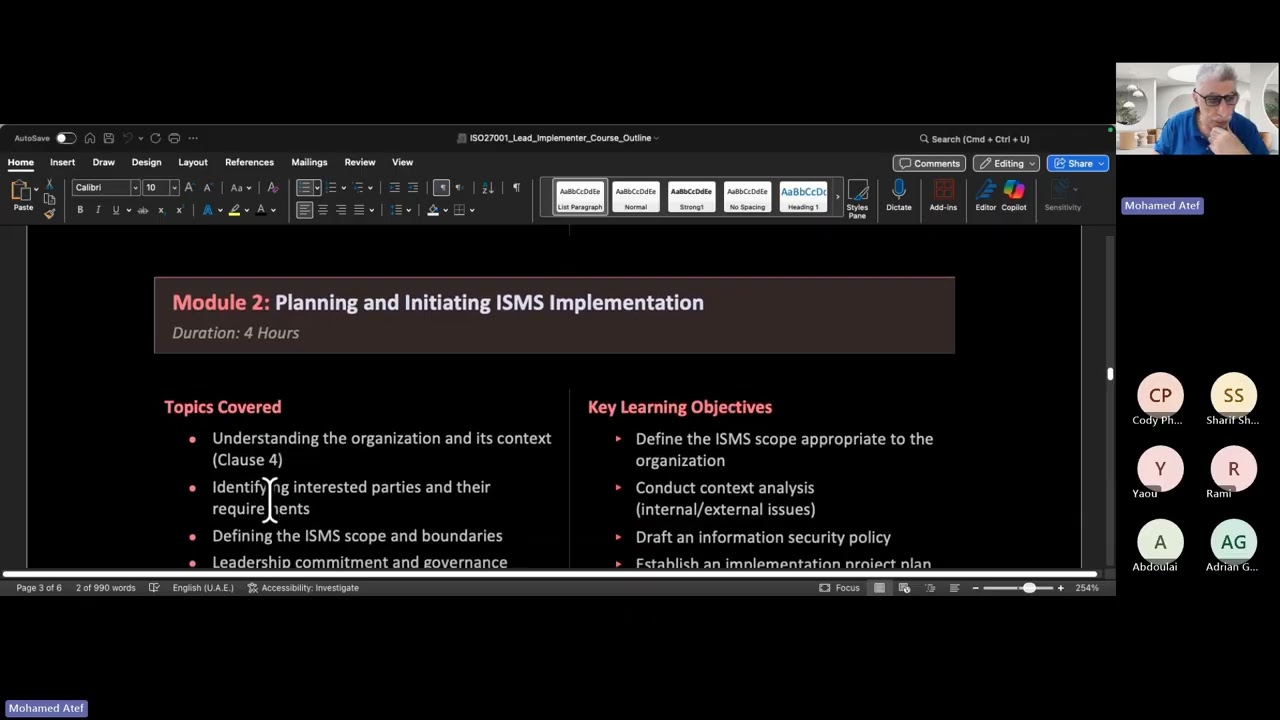The height and width of the screenshot is (720, 1280).
Task: Decrease font size with the smaller A
Action: tap(207, 188)
